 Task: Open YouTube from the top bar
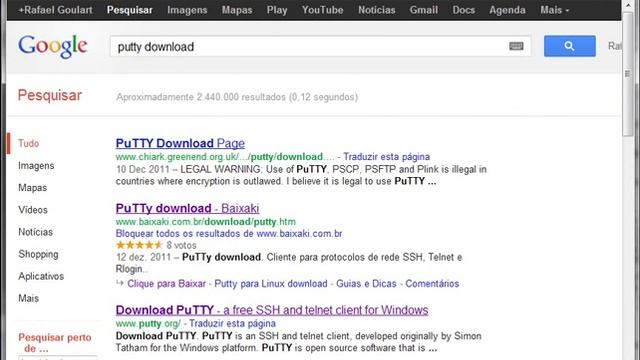[x=322, y=10]
